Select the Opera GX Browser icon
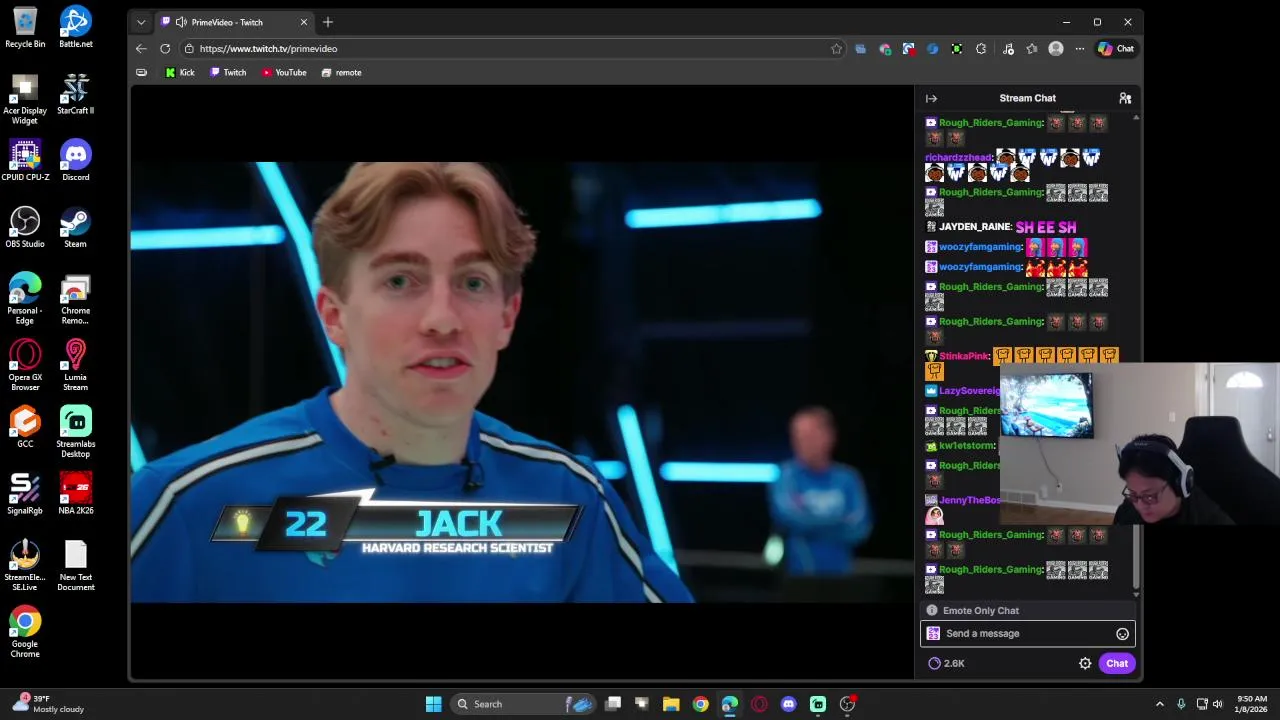The height and width of the screenshot is (720, 1280). (x=25, y=365)
